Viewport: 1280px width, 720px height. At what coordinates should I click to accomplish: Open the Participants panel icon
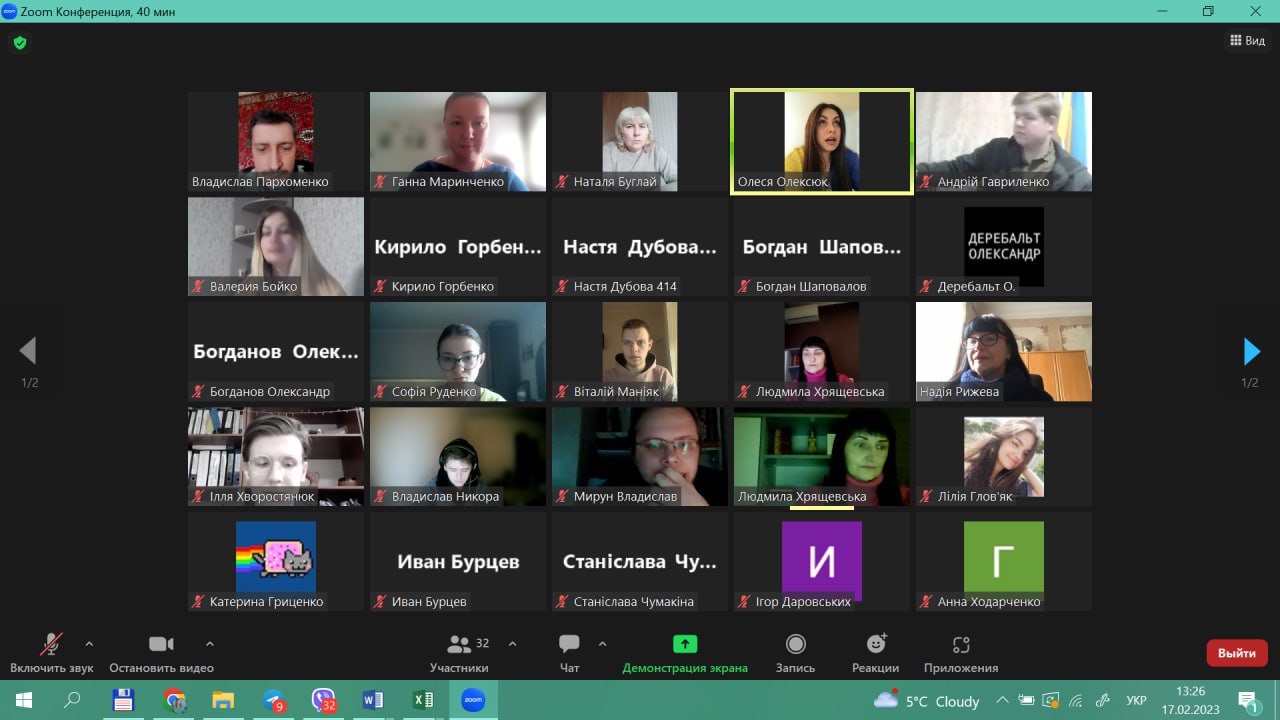(459, 645)
